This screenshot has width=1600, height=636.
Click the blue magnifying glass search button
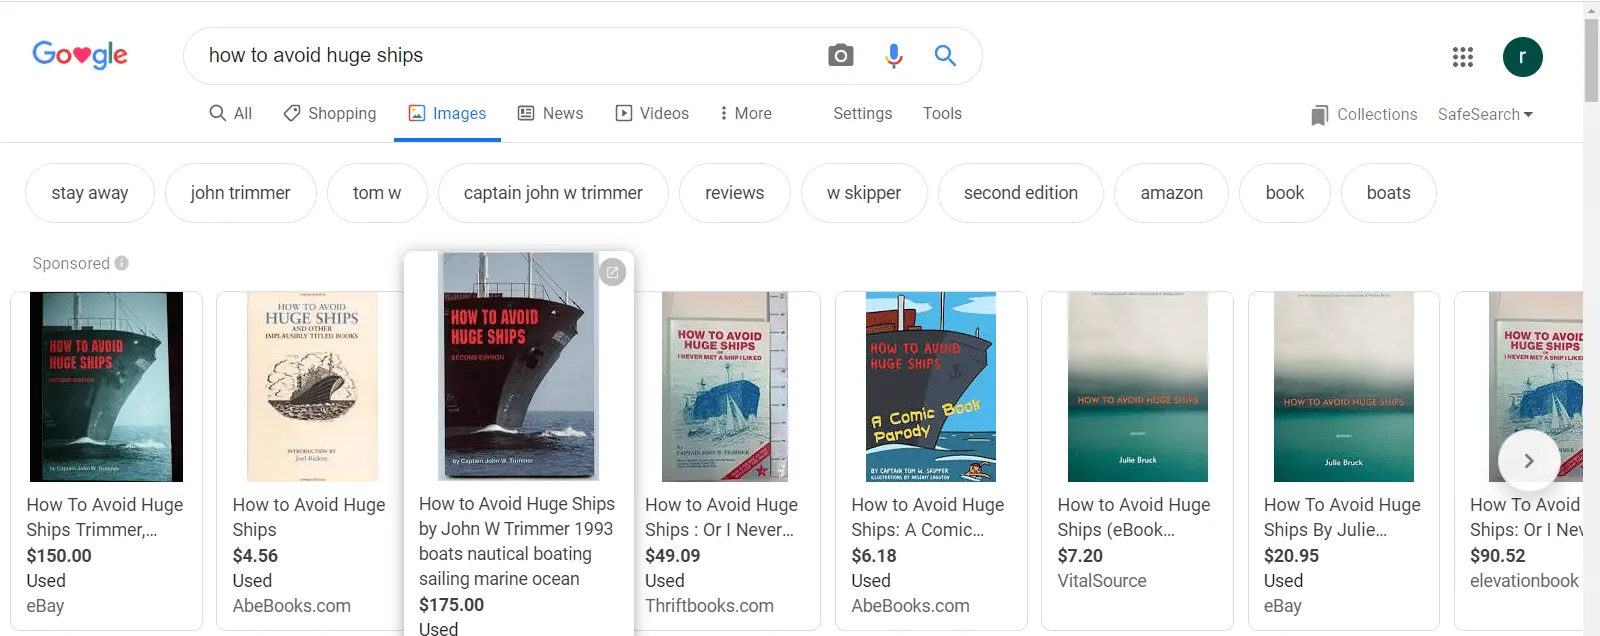tap(945, 56)
